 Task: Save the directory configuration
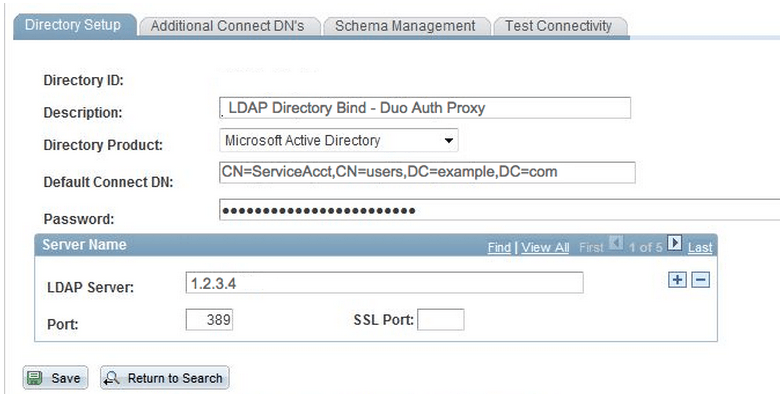pyautogui.click(x=55, y=378)
